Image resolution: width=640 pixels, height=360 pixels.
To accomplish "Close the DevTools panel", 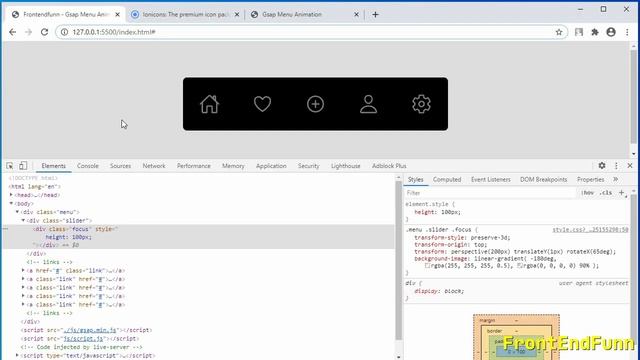I will (x=630, y=166).
